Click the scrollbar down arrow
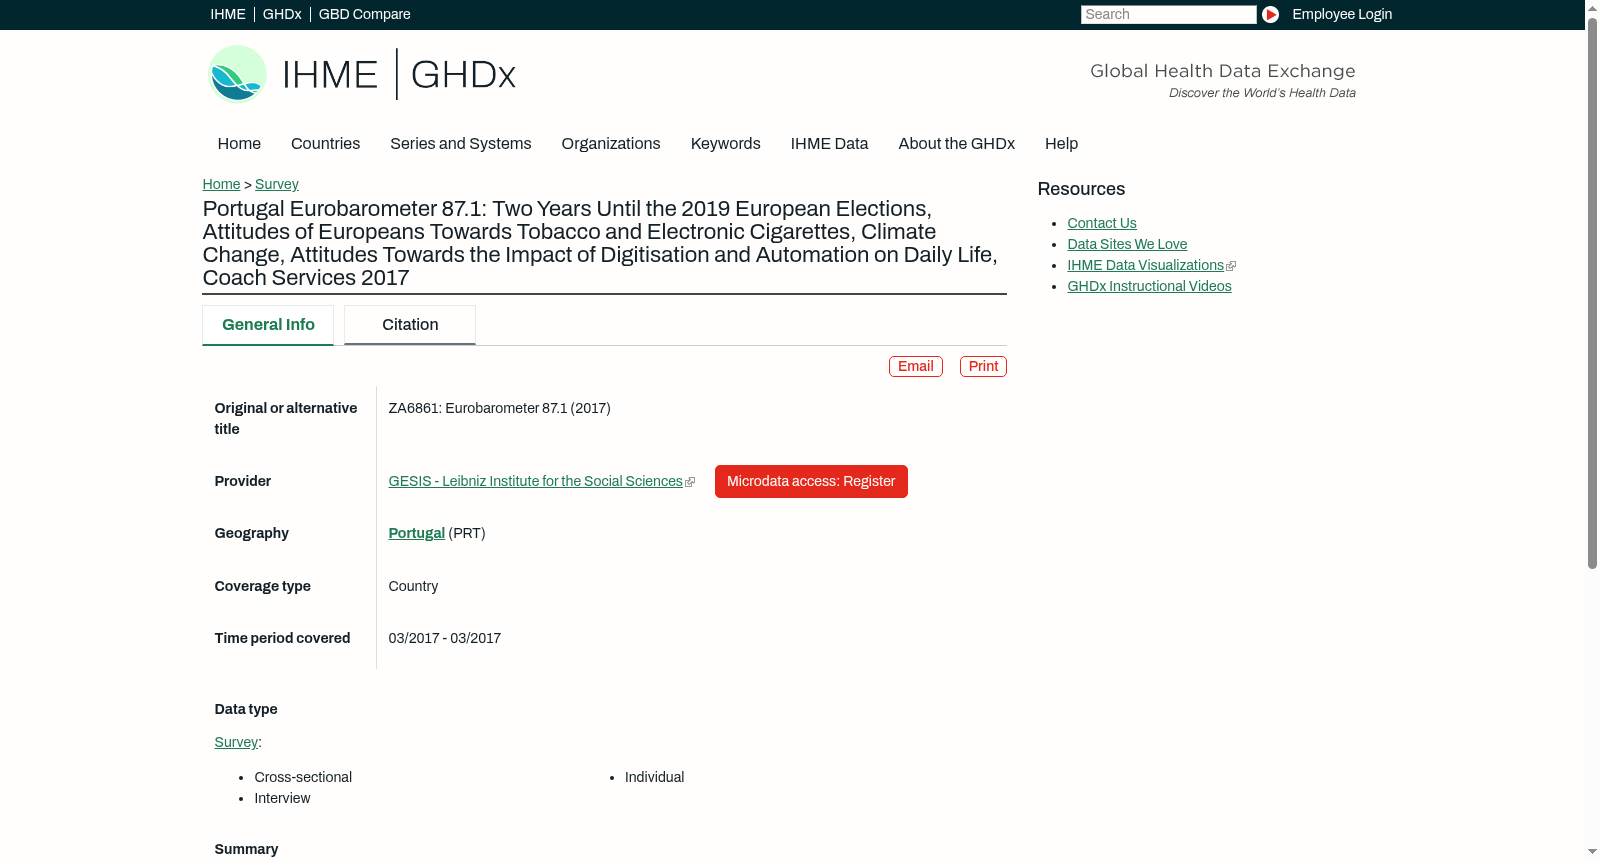 click(x=1592, y=853)
